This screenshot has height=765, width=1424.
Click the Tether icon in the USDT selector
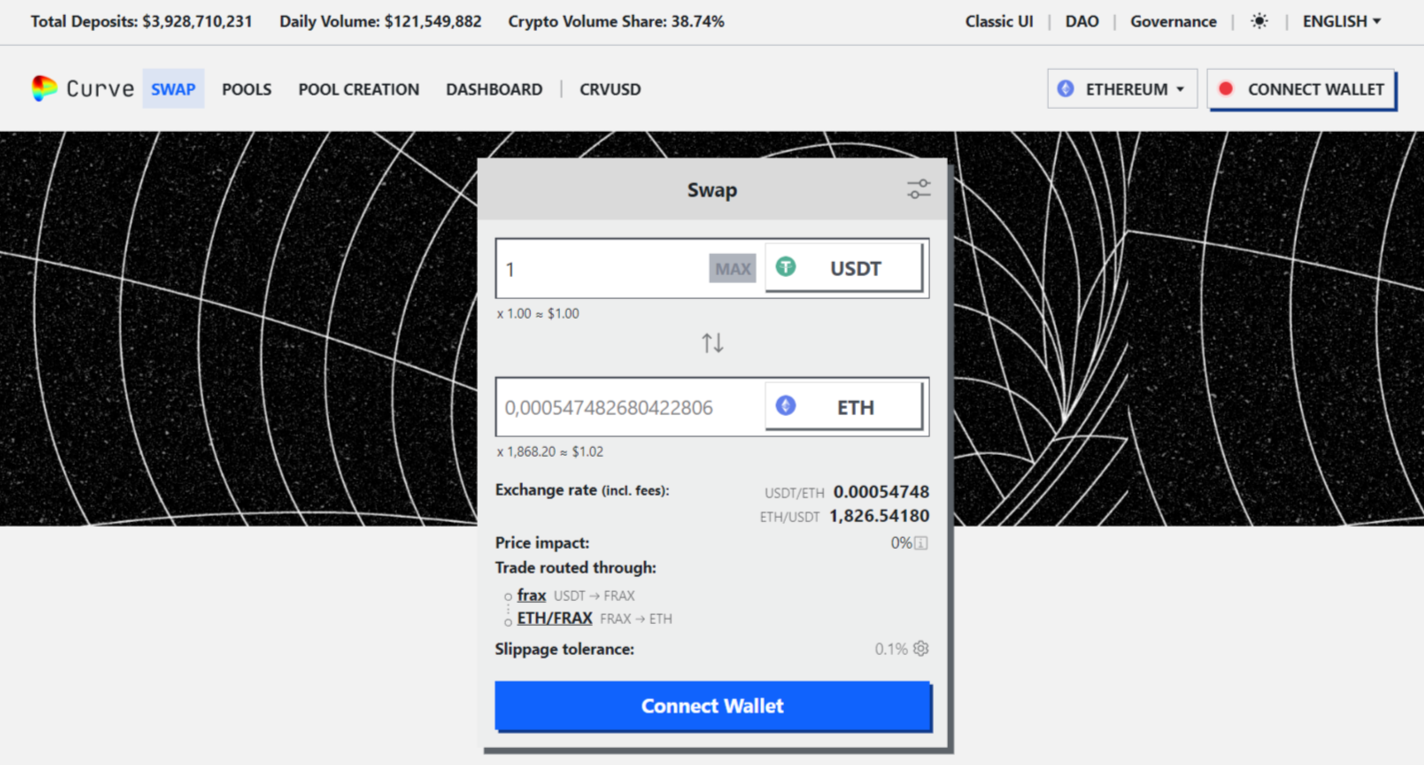point(786,267)
